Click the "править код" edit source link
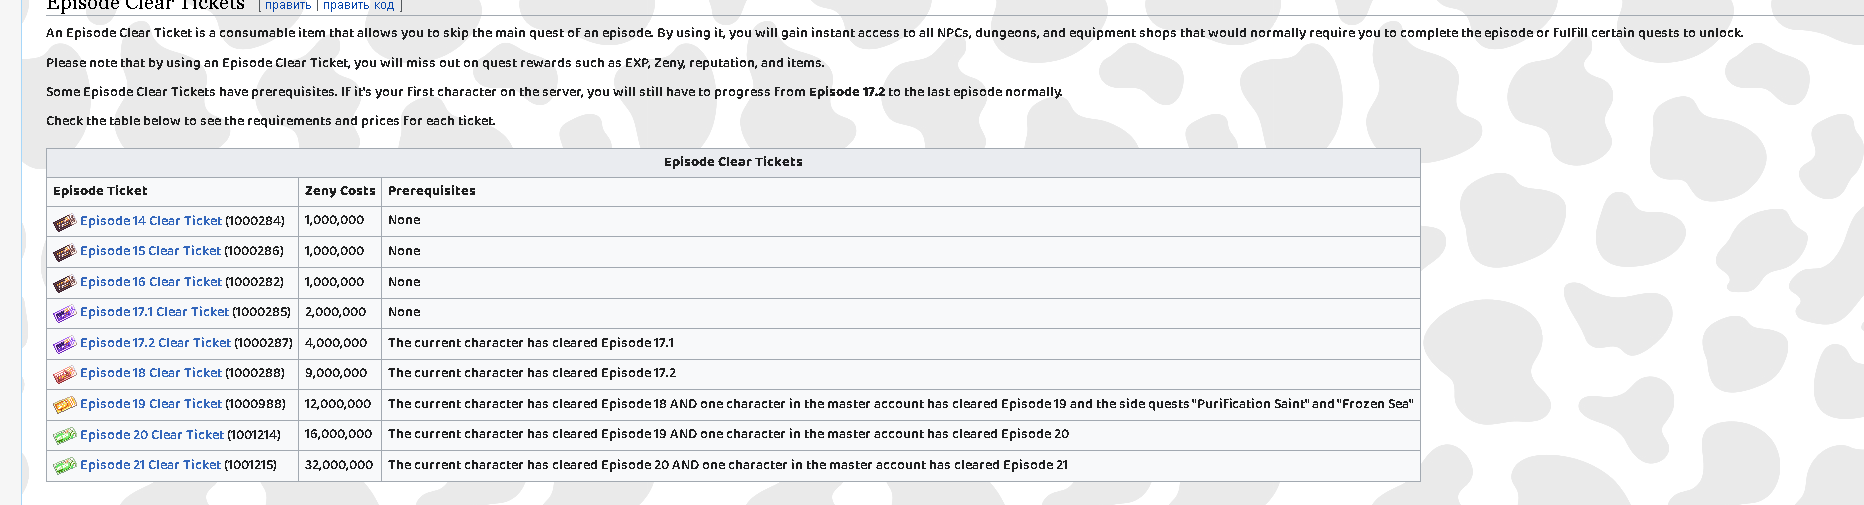1864x505 pixels. point(358,6)
